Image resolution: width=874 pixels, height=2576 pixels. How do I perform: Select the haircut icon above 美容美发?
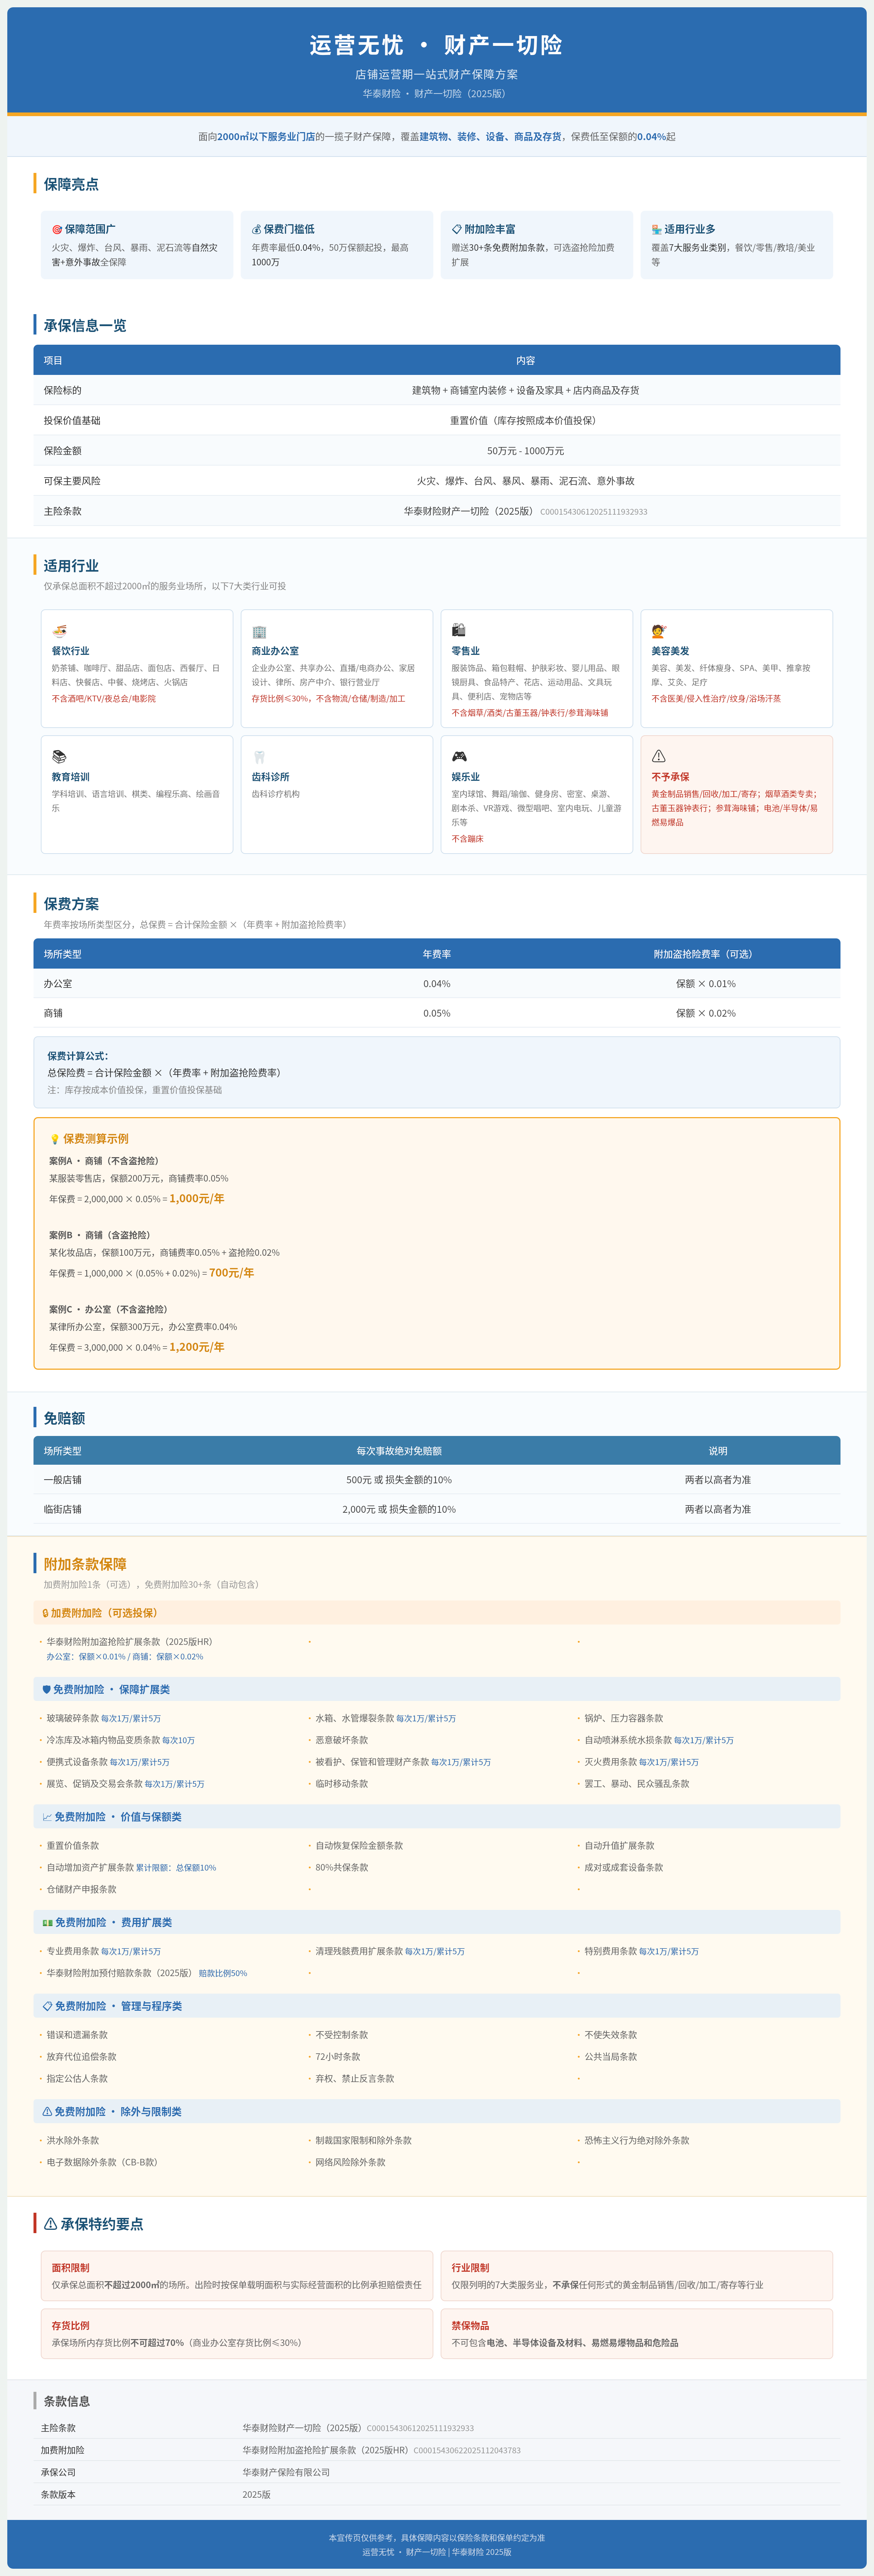(x=659, y=631)
